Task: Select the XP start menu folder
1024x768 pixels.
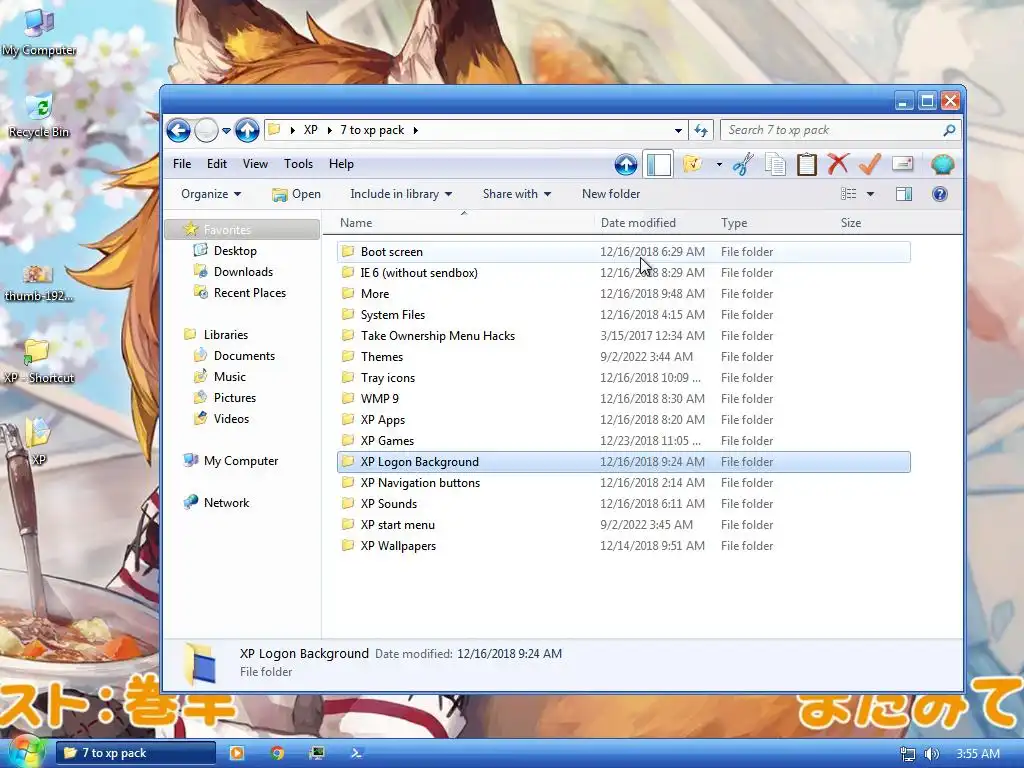Action: pos(624,524)
